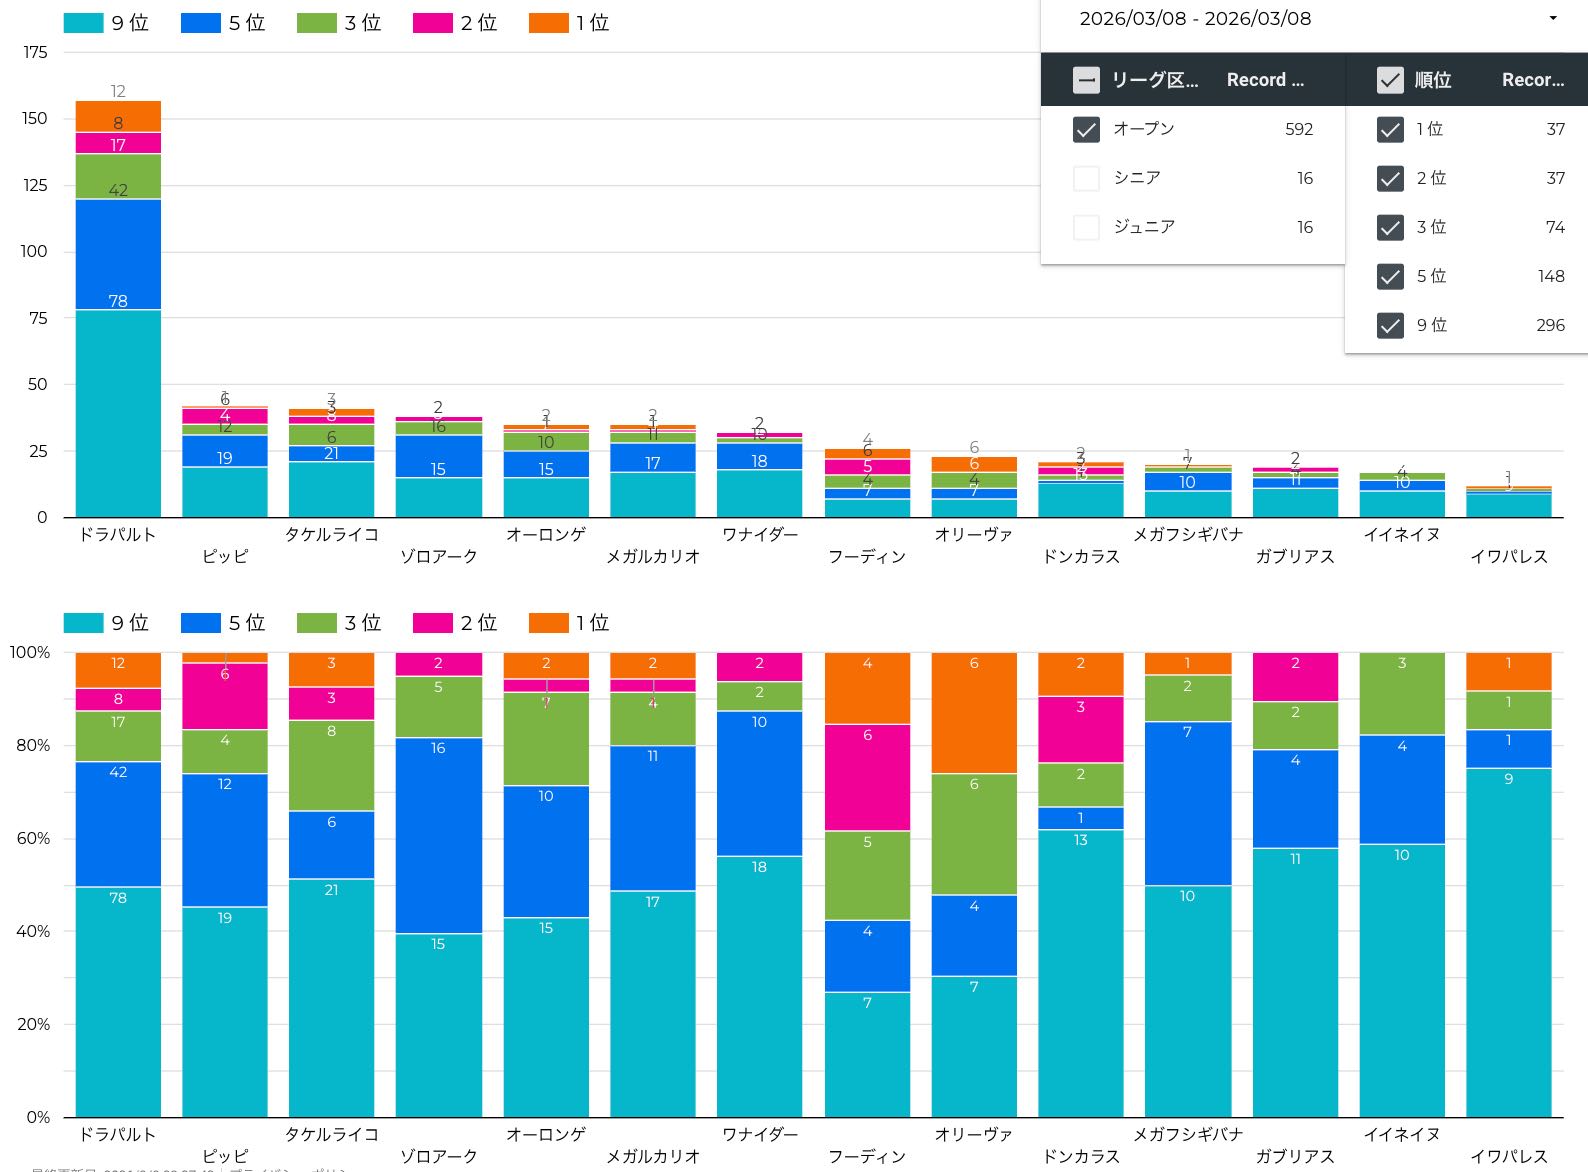Select the イワパレス teal bar in percentage chart

[1508, 940]
